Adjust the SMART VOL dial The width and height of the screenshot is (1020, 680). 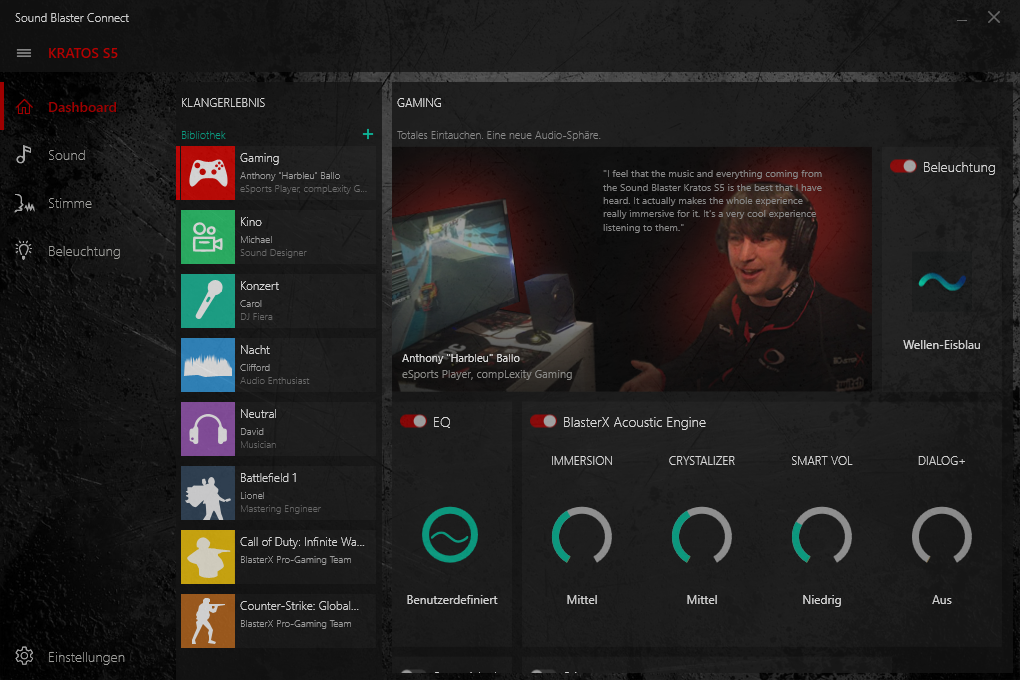tap(822, 536)
